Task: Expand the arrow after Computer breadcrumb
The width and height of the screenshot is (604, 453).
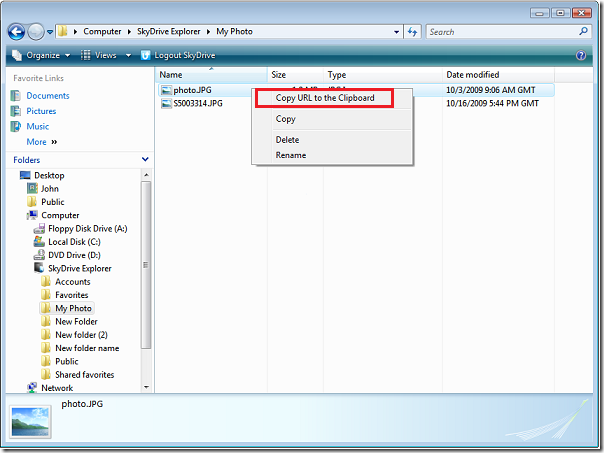Action: (x=129, y=32)
